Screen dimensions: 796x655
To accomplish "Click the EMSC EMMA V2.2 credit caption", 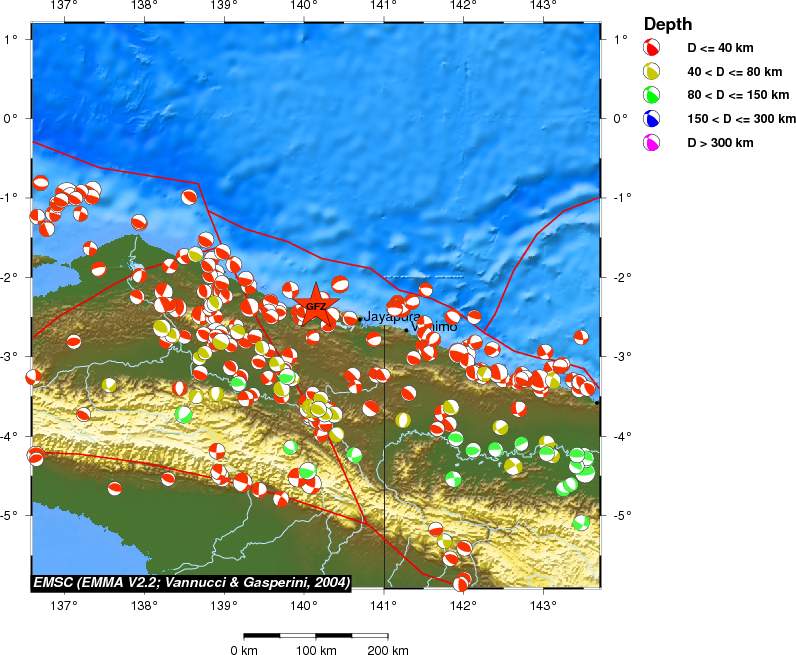I will tap(191, 582).
